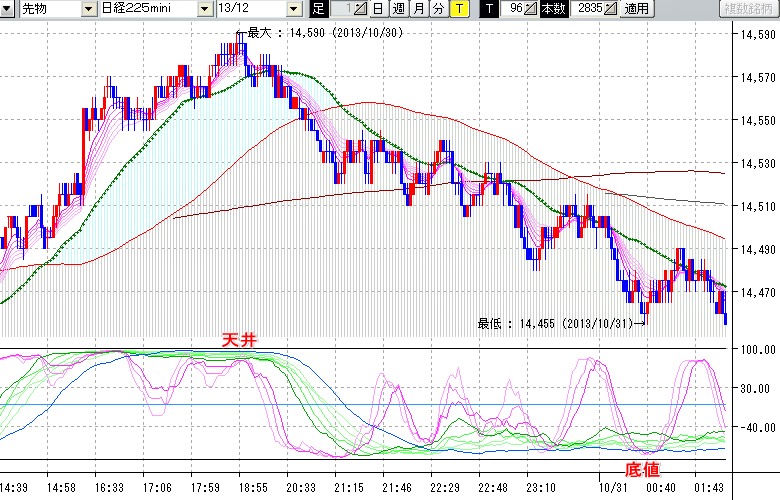Switch to 週 weekly timeframe

tap(398, 9)
